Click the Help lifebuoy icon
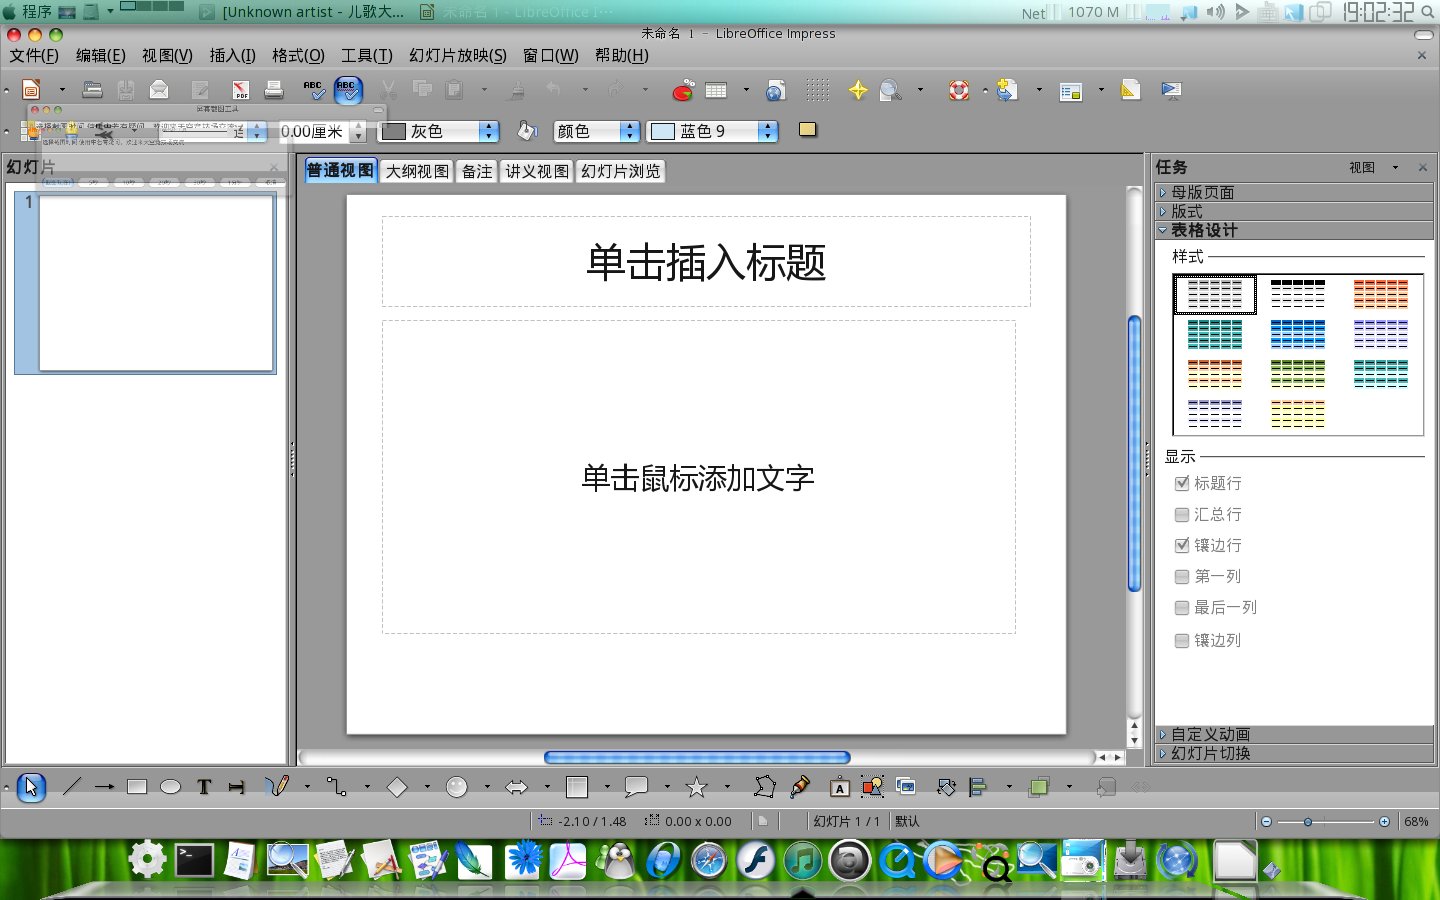Viewport: 1440px width, 900px height. (959, 90)
